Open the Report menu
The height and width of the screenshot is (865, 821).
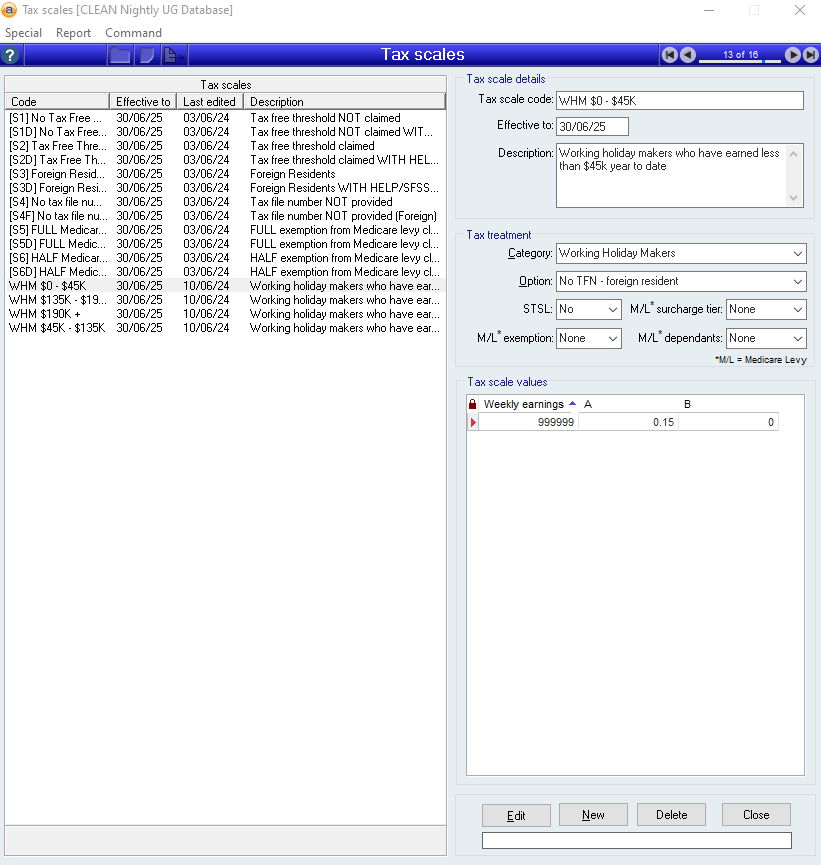[x=73, y=33]
